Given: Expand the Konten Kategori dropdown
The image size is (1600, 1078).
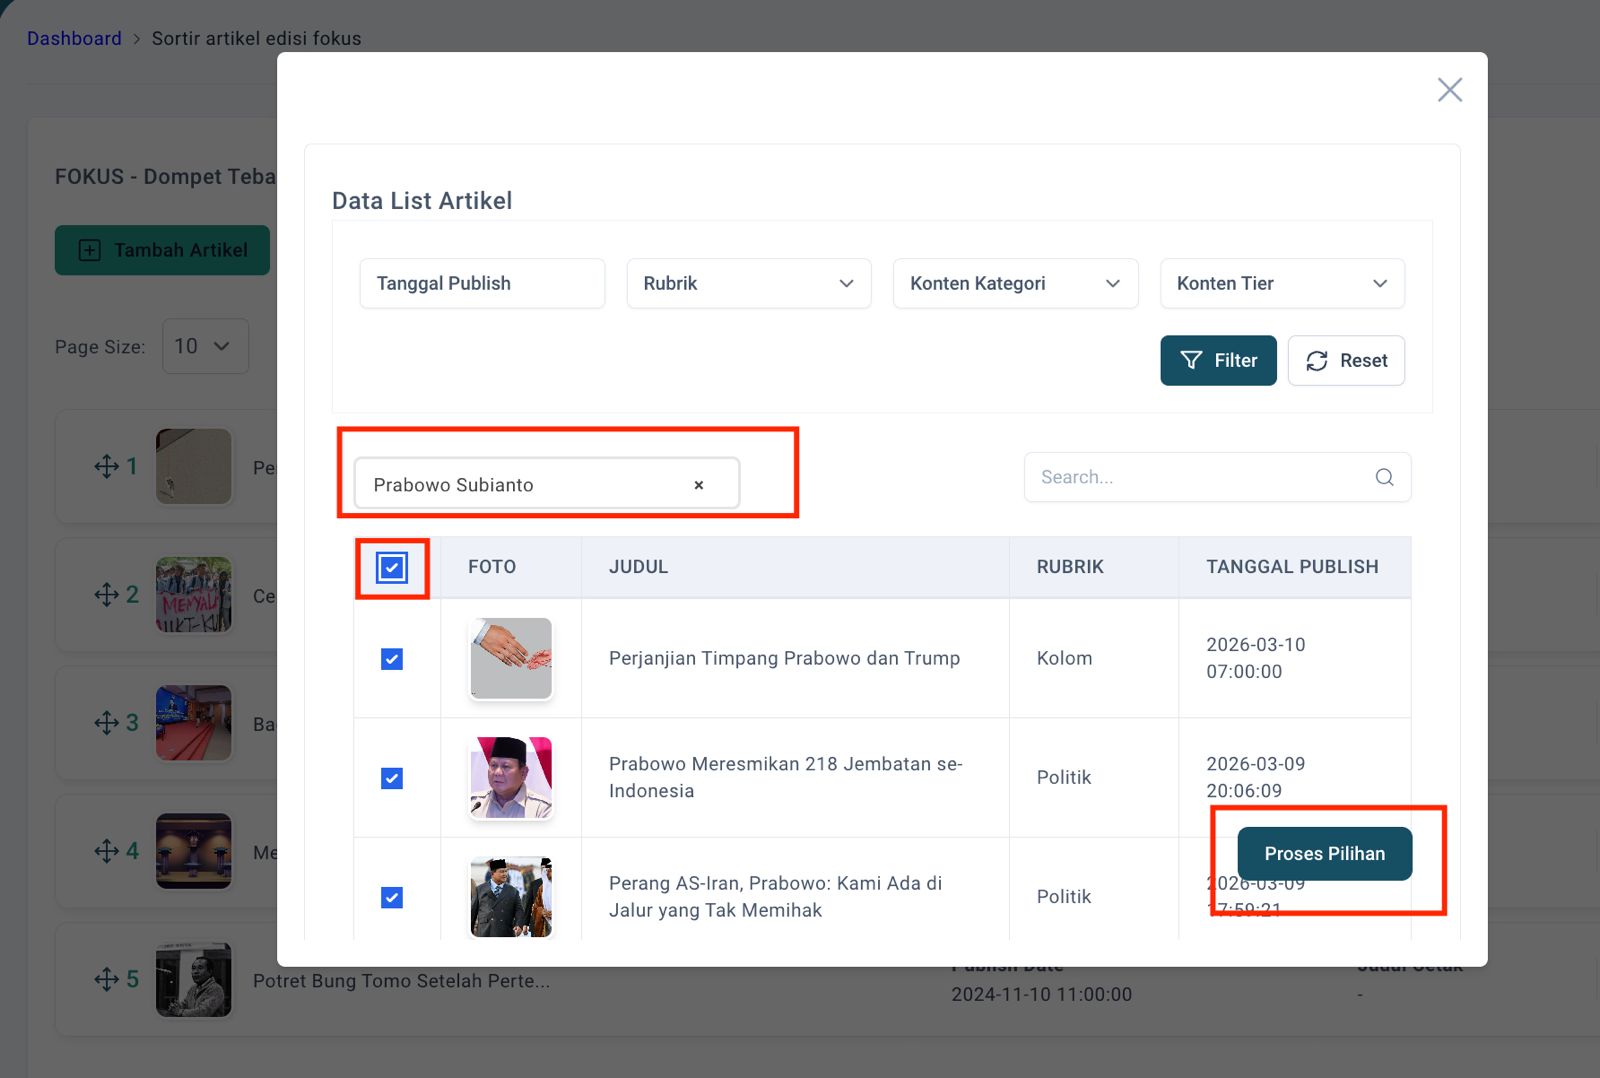Looking at the screenshot, I should pos(1015,283).
